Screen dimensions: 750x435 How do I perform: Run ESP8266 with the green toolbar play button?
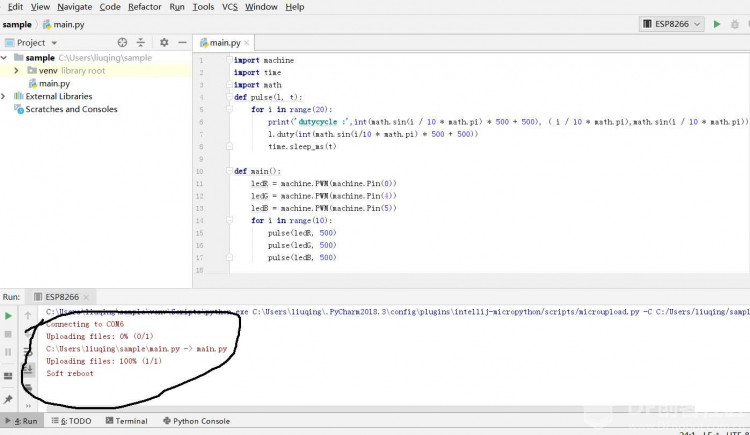(717, 24)
